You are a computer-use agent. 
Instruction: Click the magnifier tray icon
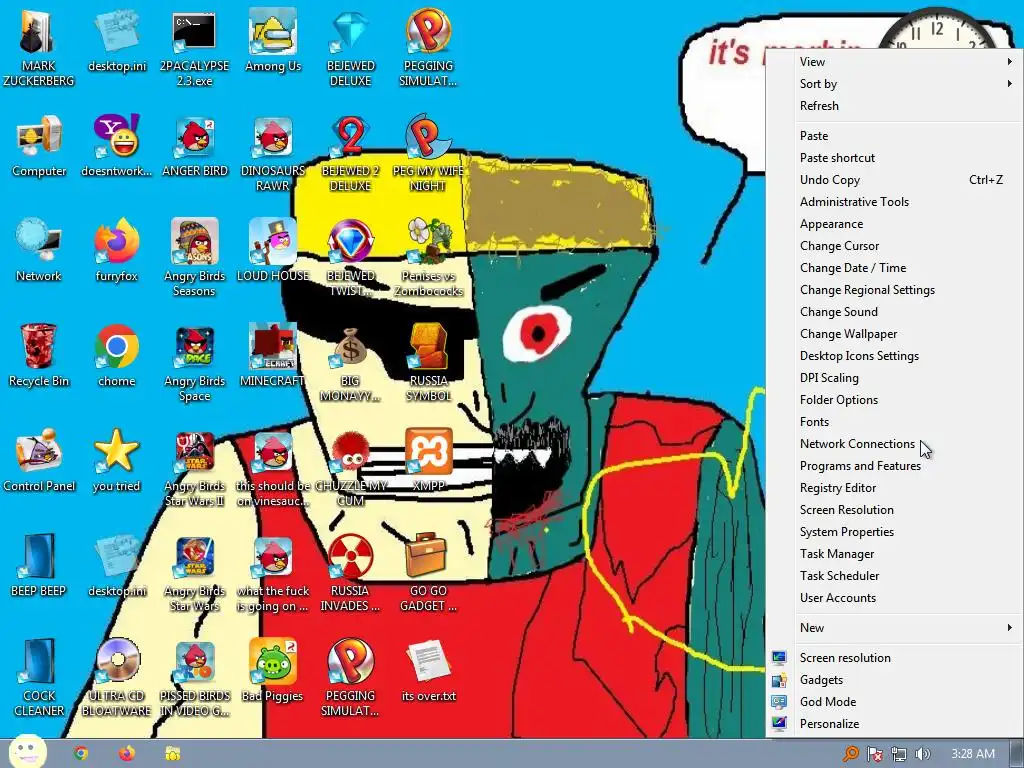tap(850, 754)
